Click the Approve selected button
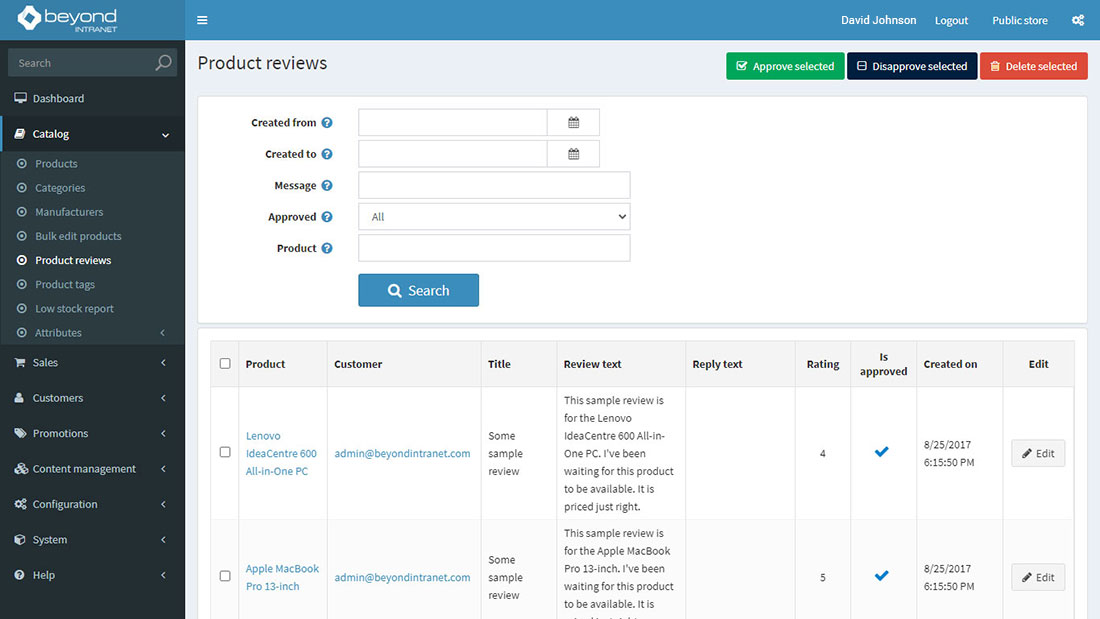1100x619 pixels. coord(785,66)
